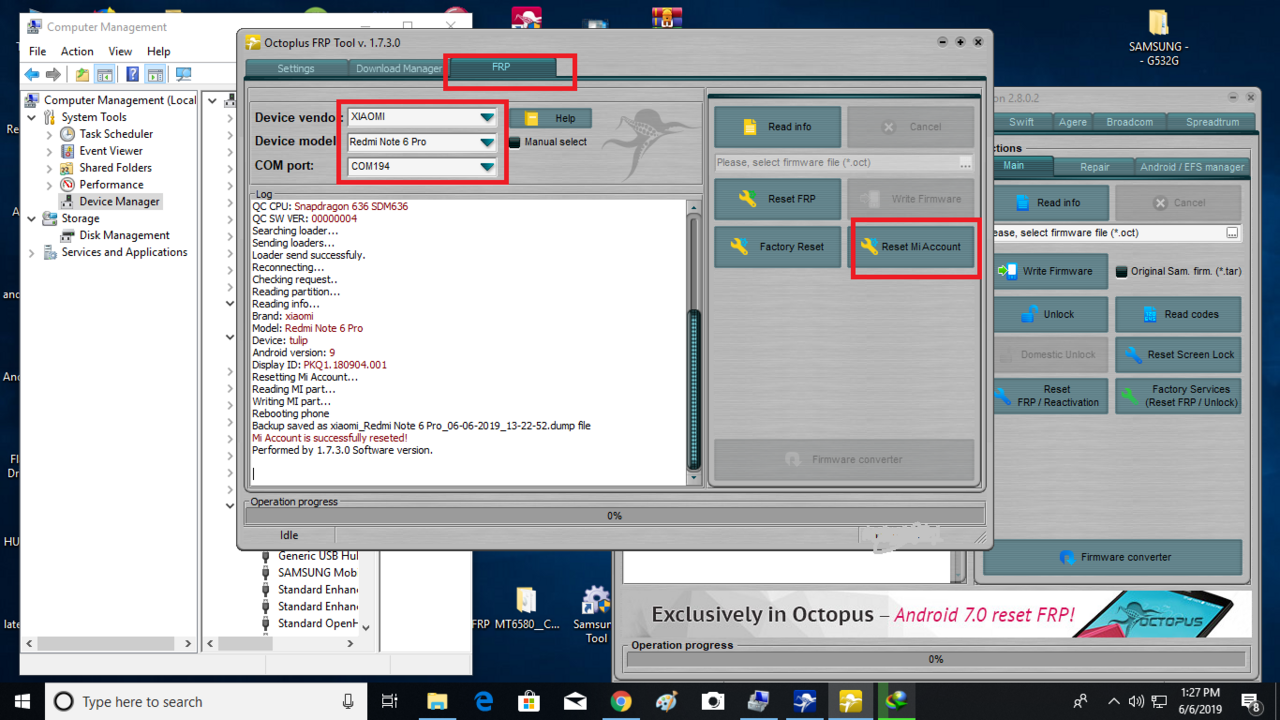Screen dimensions: 1280x720
Task: Expand Task Scheduler tree node
Action: click(x=49, y=134)
